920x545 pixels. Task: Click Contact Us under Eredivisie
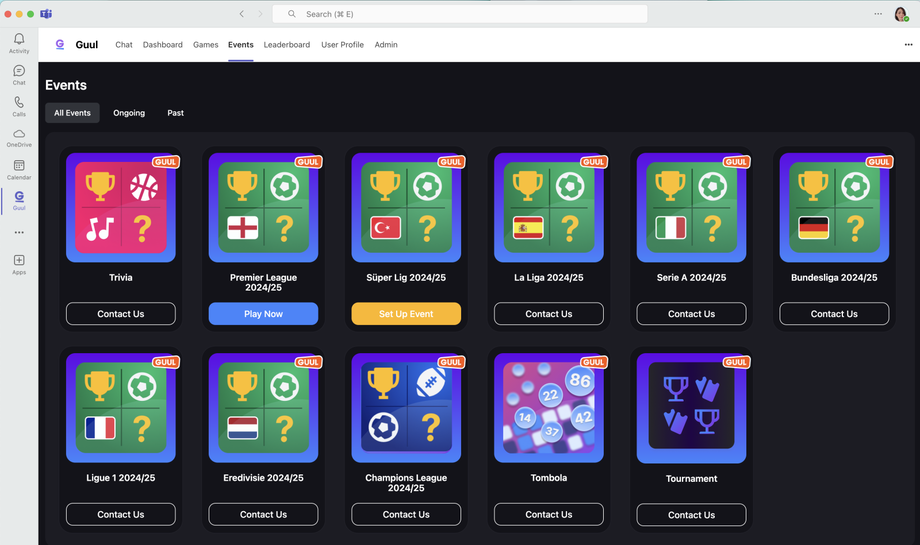(x=263, y=514)
